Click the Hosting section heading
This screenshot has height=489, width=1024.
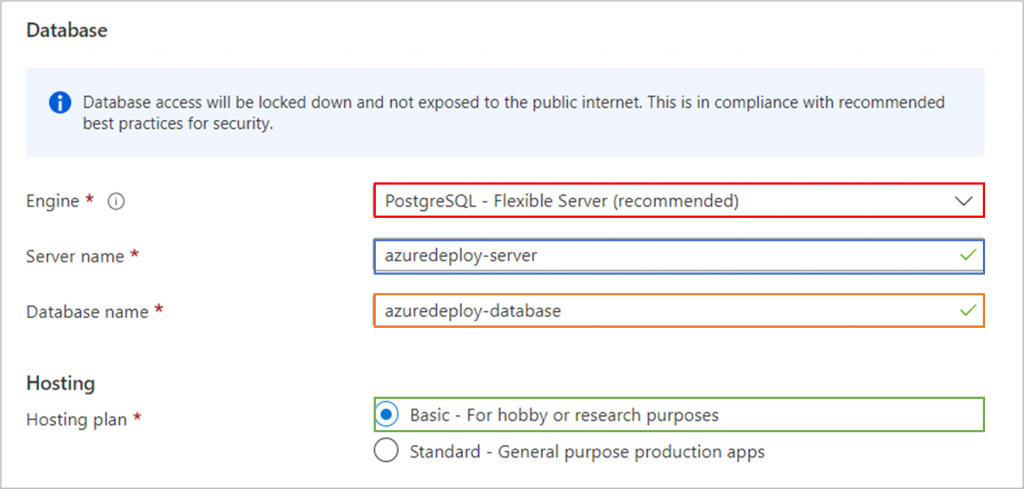coord(61,384)
